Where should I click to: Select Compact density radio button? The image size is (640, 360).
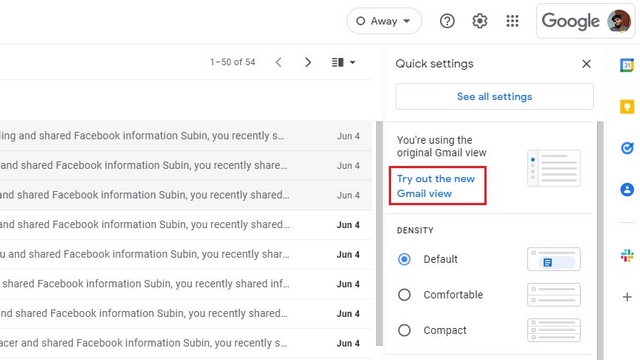pyautogui.click(x=404, y=330)
